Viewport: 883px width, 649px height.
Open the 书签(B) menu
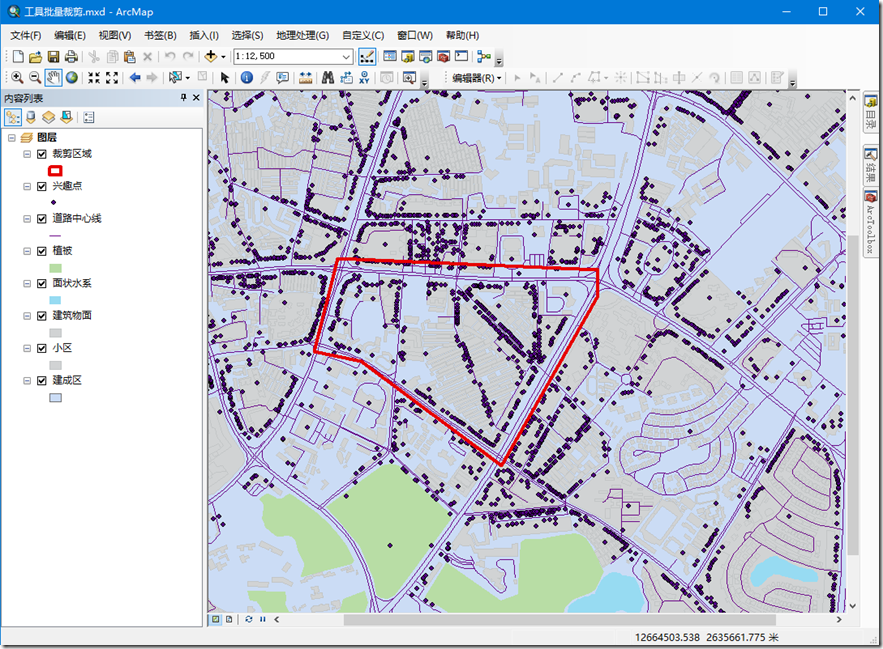pos(160,35)
